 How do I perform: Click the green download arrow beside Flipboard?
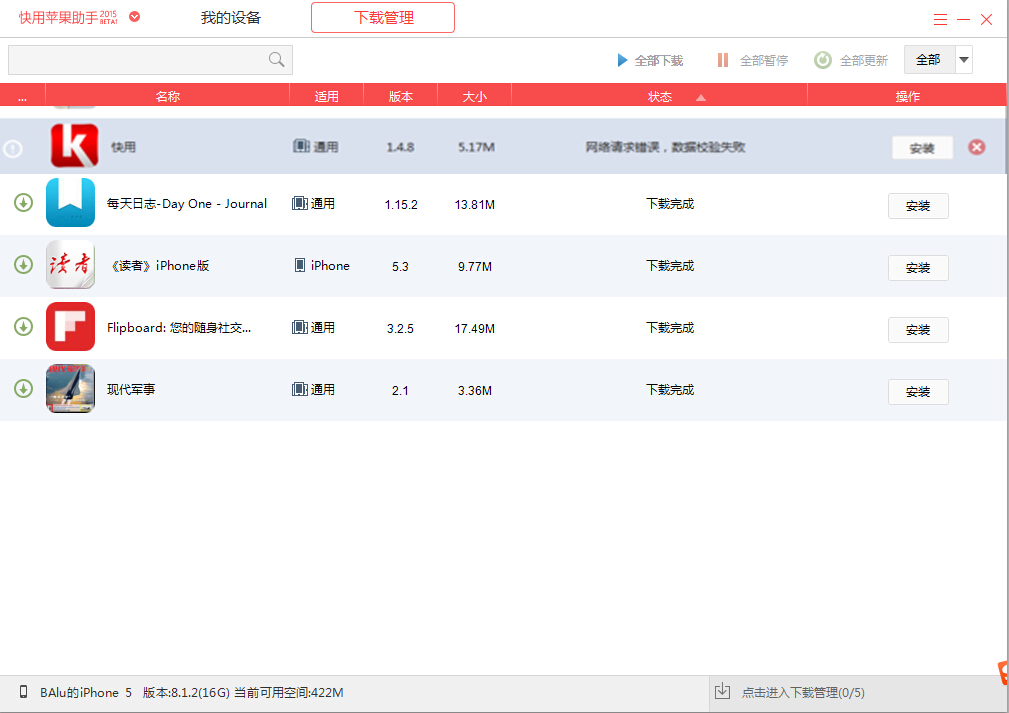(x=23, y=326)
